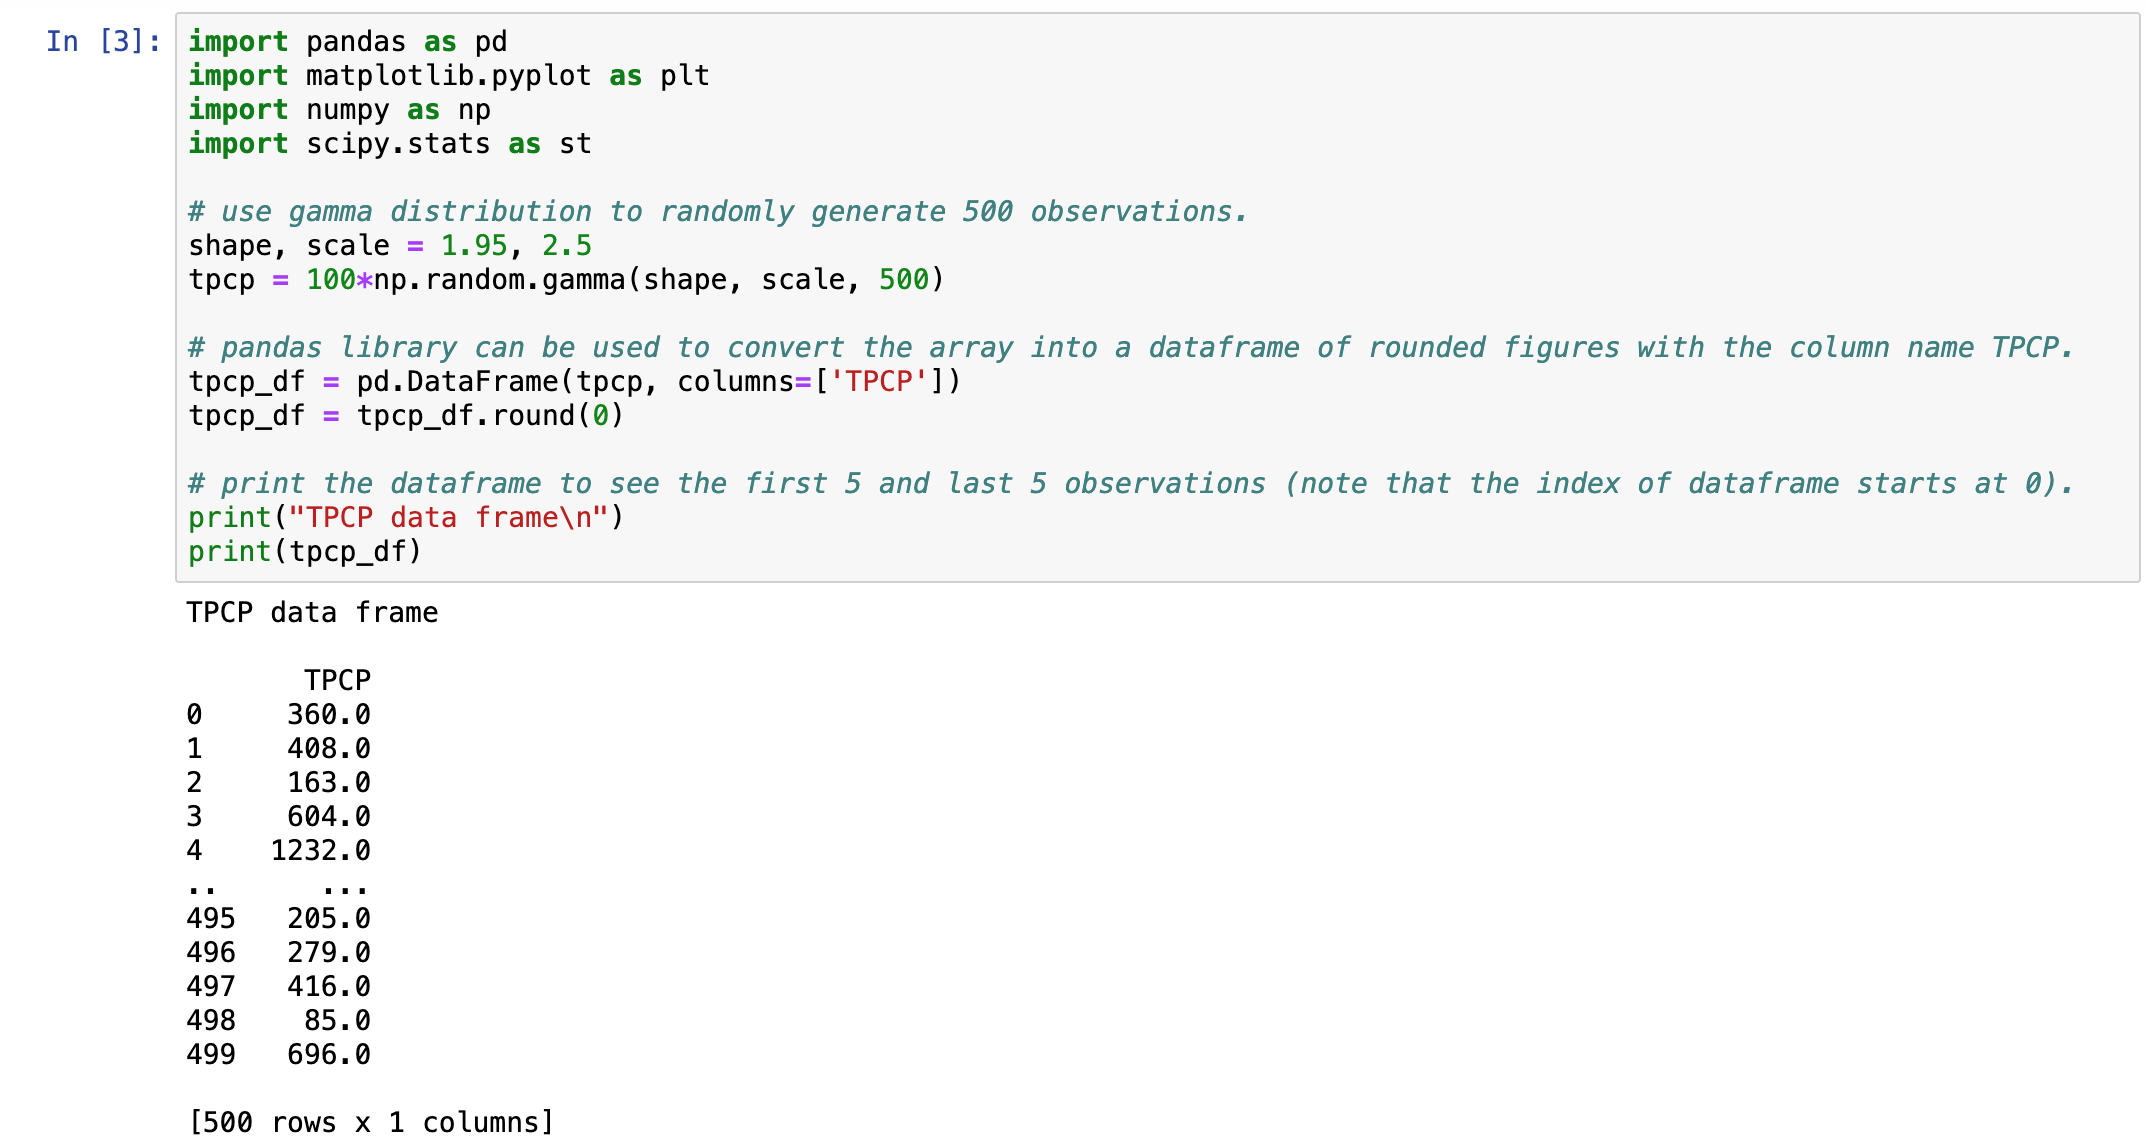Click the pd.DataFrame(tpcp, columns) line
The height and width of the screenshot is (1144, 2146).
[x=575, y=382]
